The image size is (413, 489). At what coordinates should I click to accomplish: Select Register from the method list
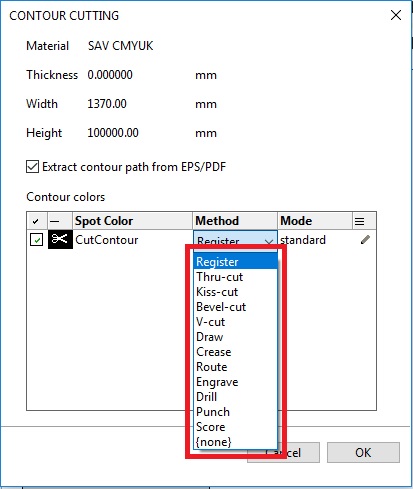235,261
